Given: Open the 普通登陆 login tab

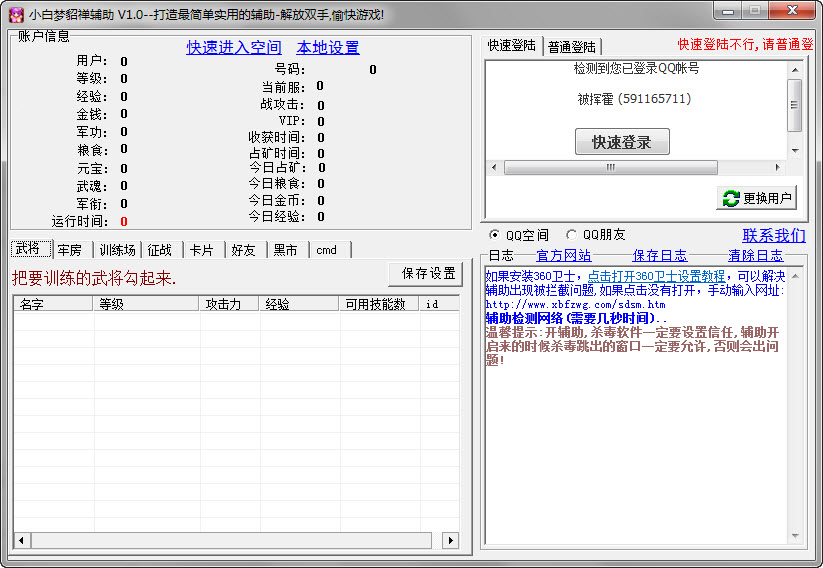Looking at the screenshot, I should 572,47.
